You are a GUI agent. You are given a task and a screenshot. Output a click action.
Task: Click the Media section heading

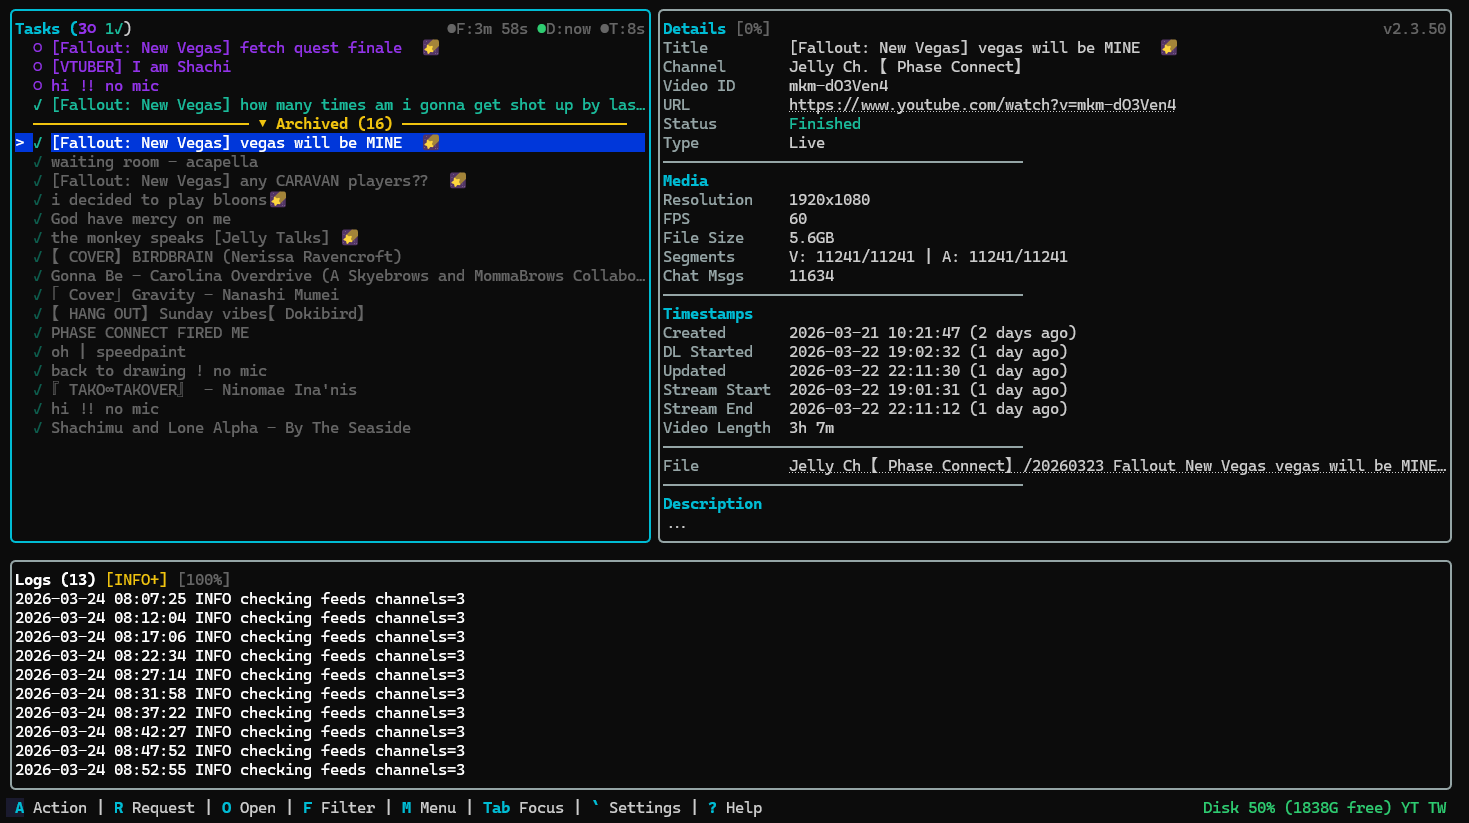685,181
